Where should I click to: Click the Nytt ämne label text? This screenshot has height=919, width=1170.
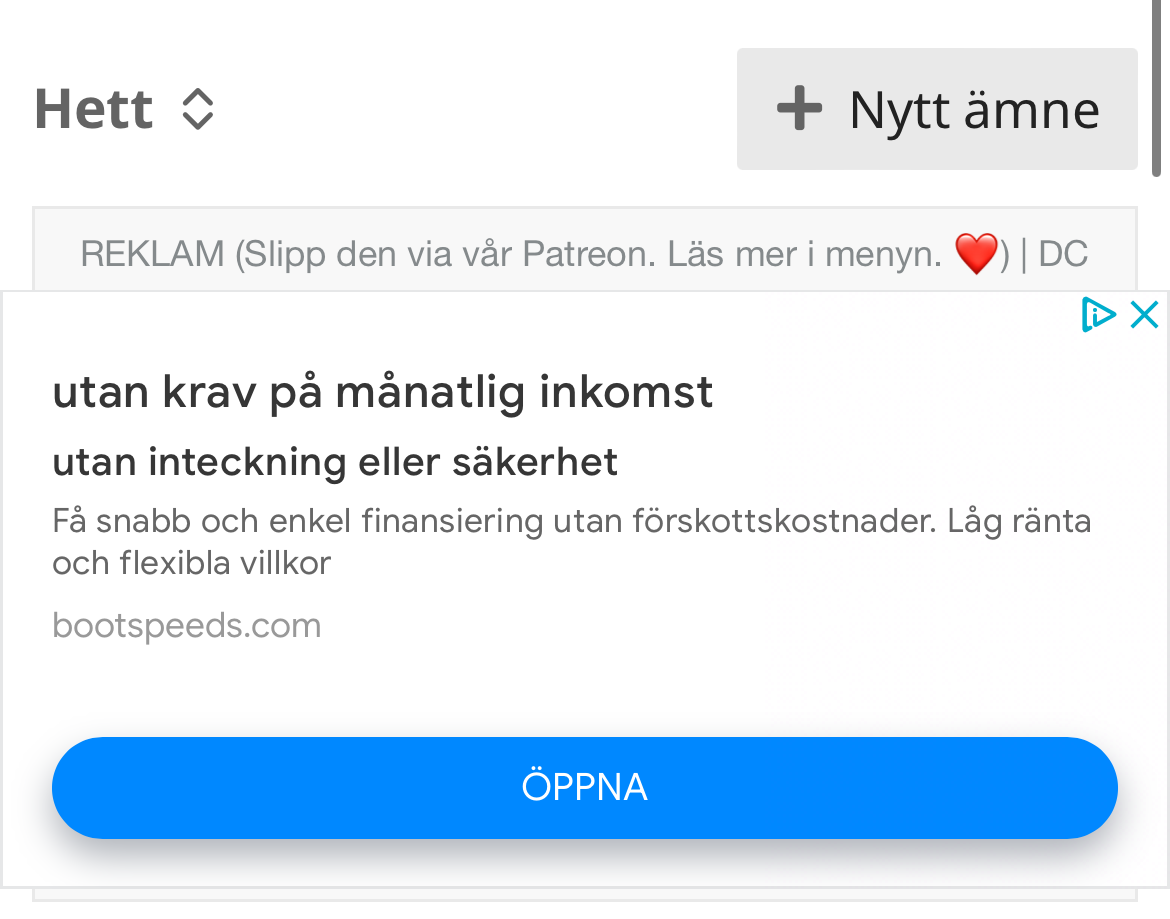975,110
